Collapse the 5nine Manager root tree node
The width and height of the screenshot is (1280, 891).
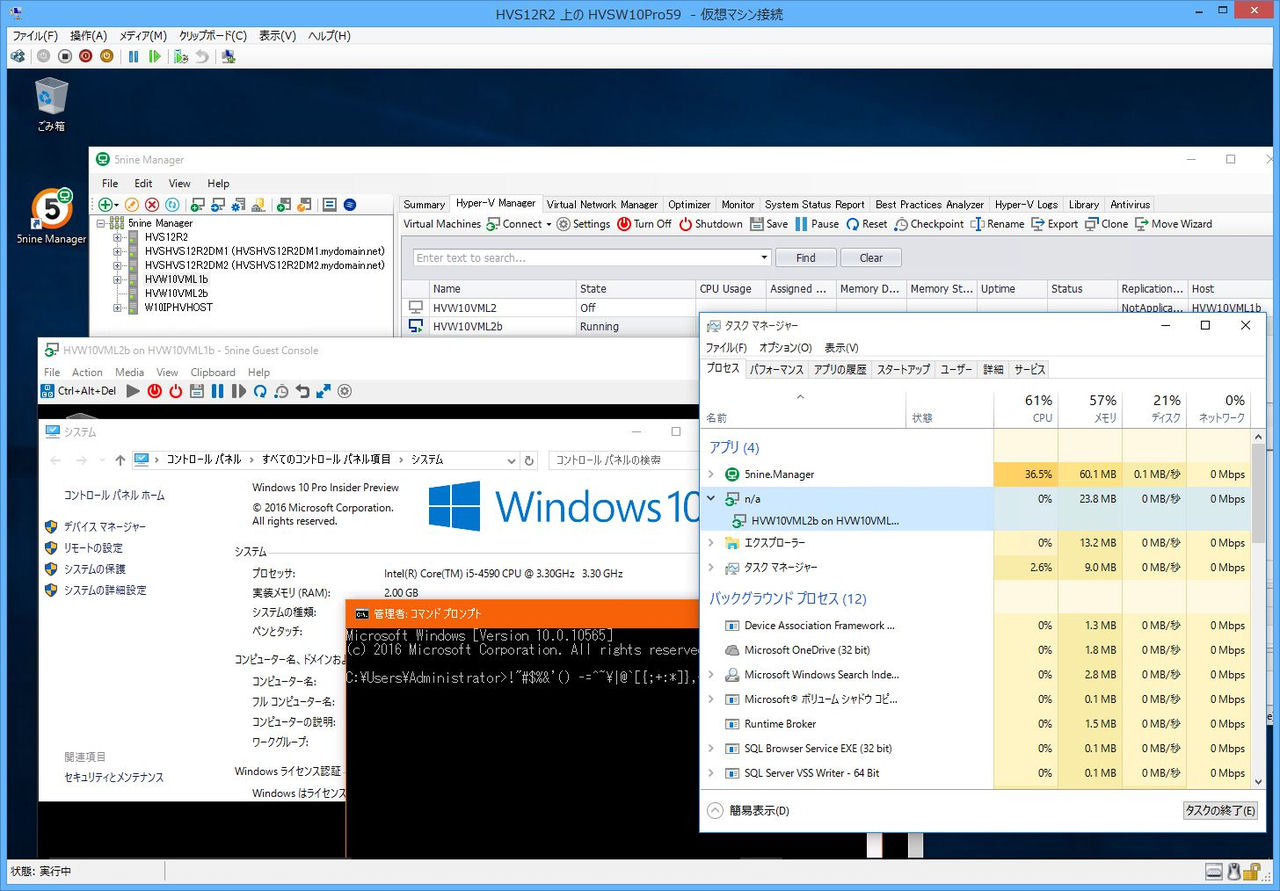(x=101, y=223)
